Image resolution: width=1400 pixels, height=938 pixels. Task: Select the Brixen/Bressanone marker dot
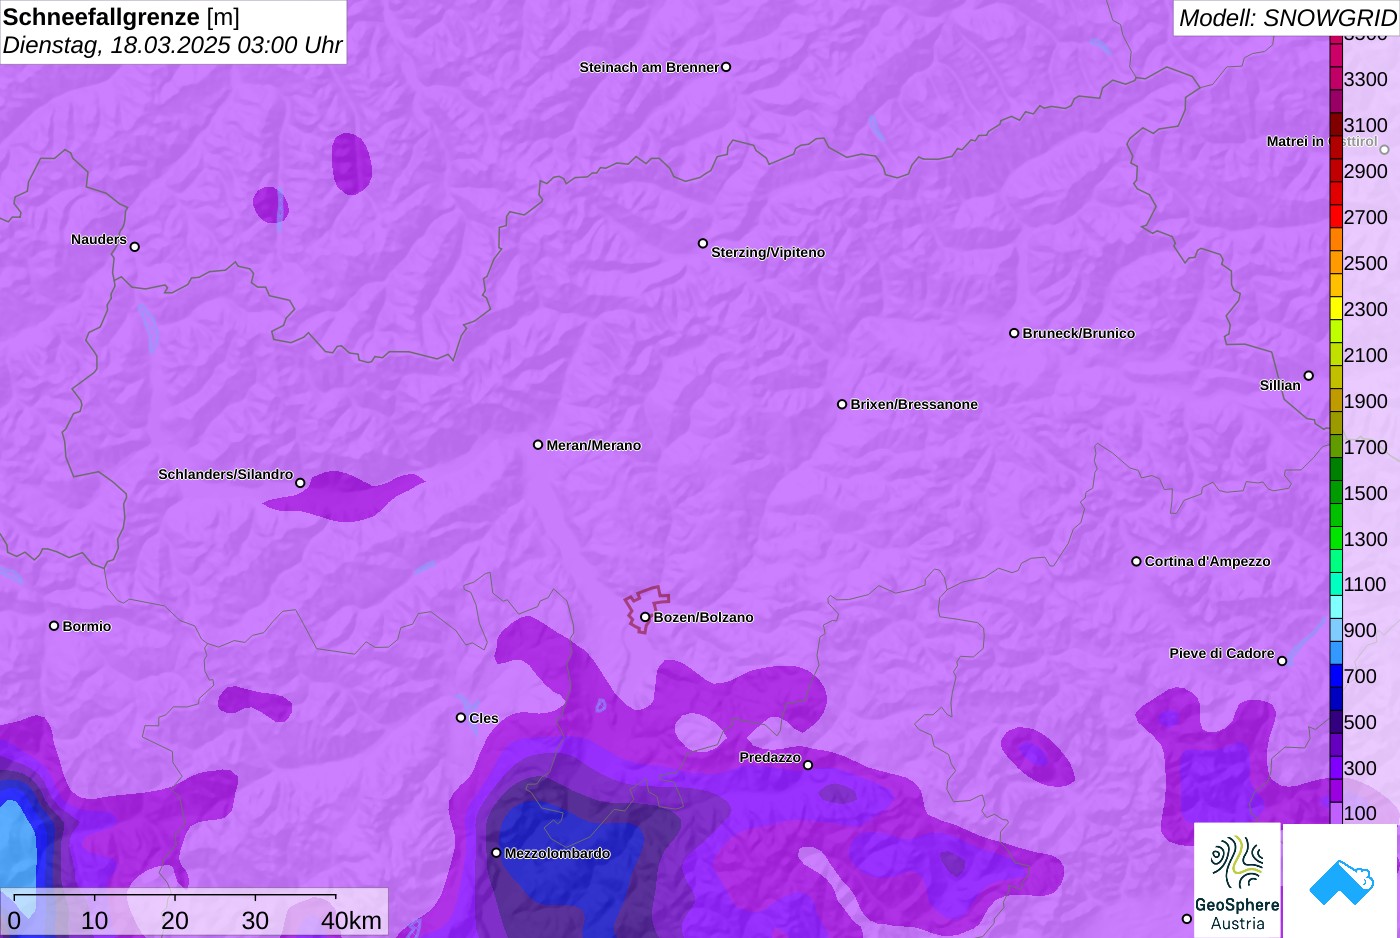pos(842,404)
